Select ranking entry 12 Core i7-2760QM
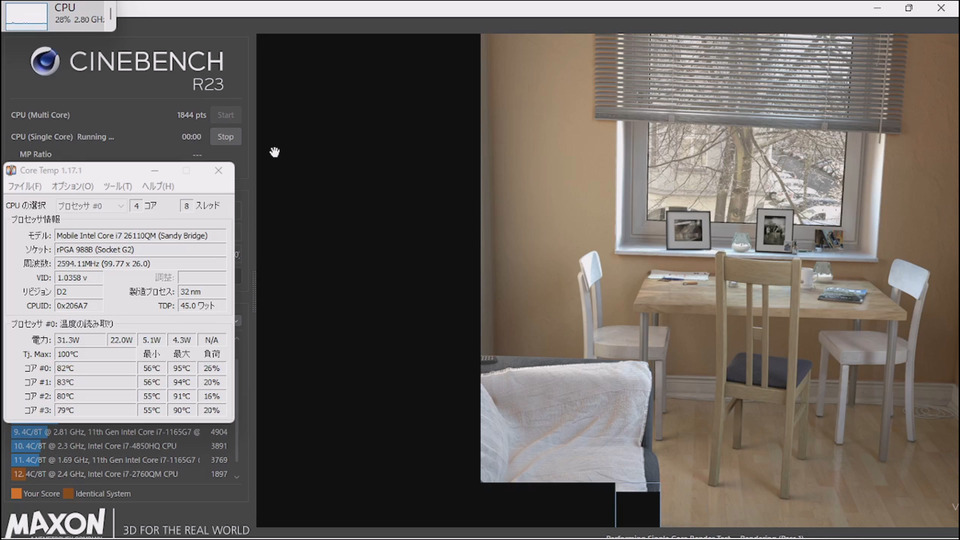 tap(120, 474)
